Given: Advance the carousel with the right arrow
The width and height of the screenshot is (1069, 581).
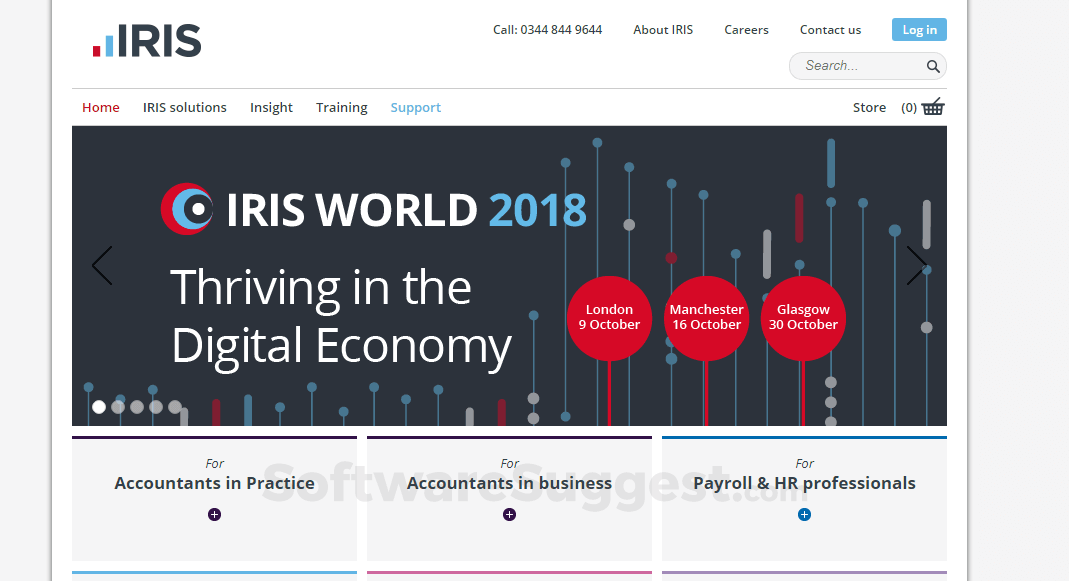Looking at the screenshot, I should point(916,266).
